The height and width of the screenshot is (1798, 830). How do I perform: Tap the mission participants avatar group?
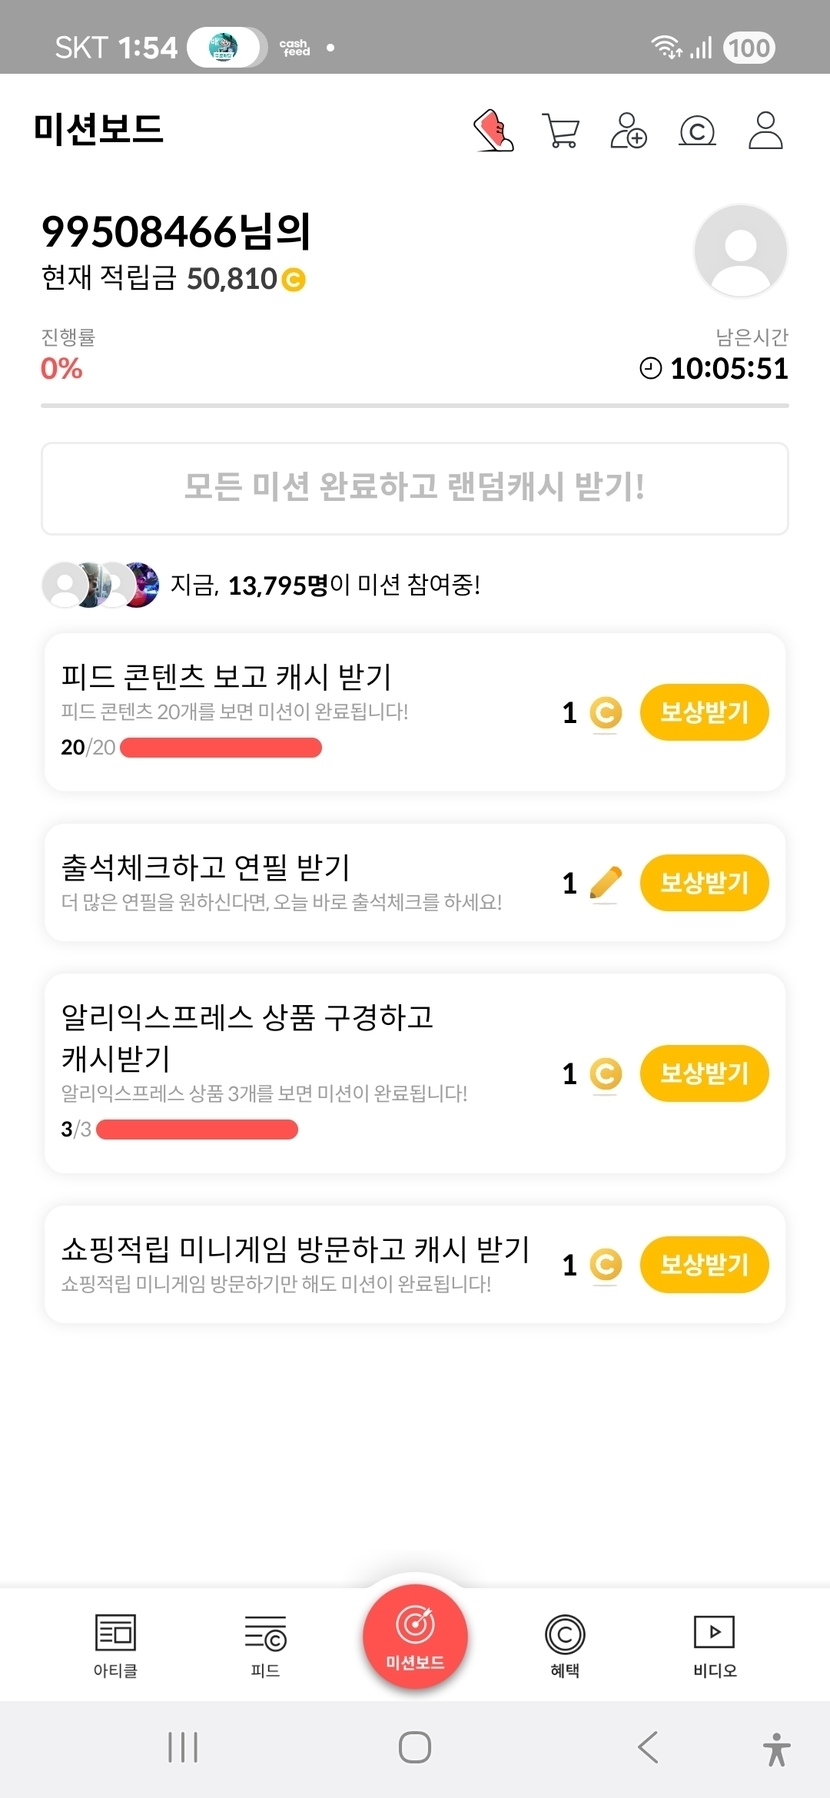coord(100,585)
